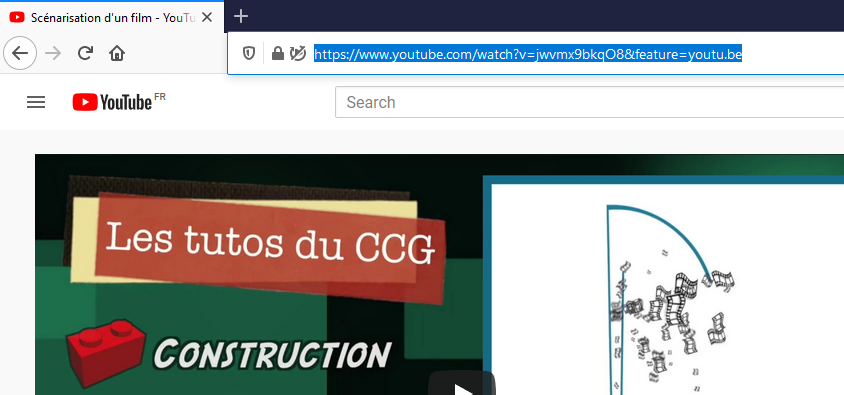Open a new browser tab
Screen dimensions: 844x395
[x=241, y=17]
